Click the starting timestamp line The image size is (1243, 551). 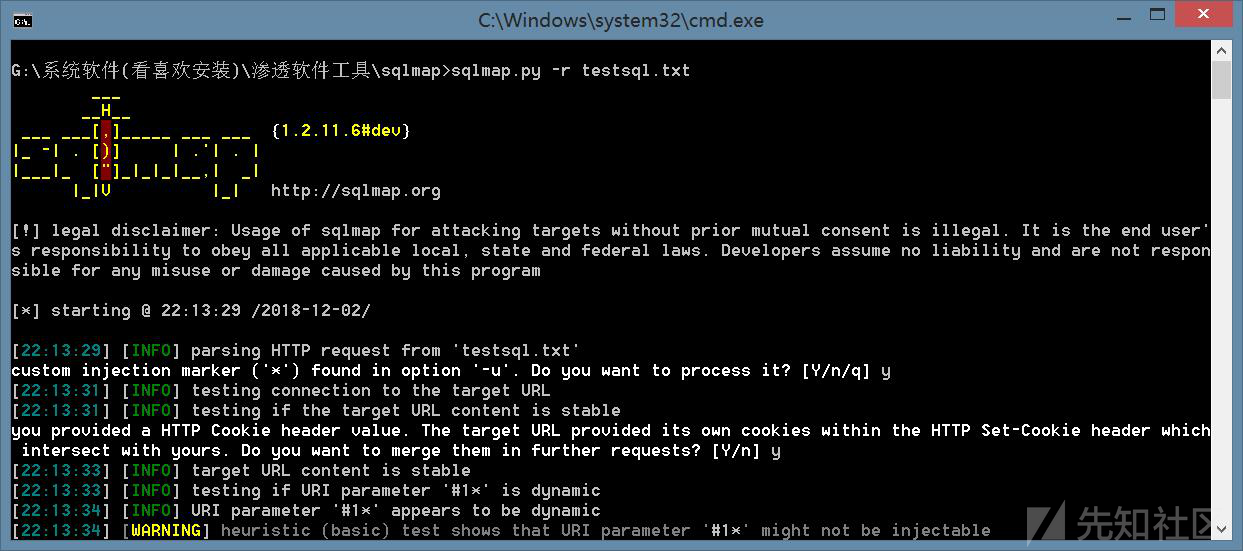tap(191, 310)
